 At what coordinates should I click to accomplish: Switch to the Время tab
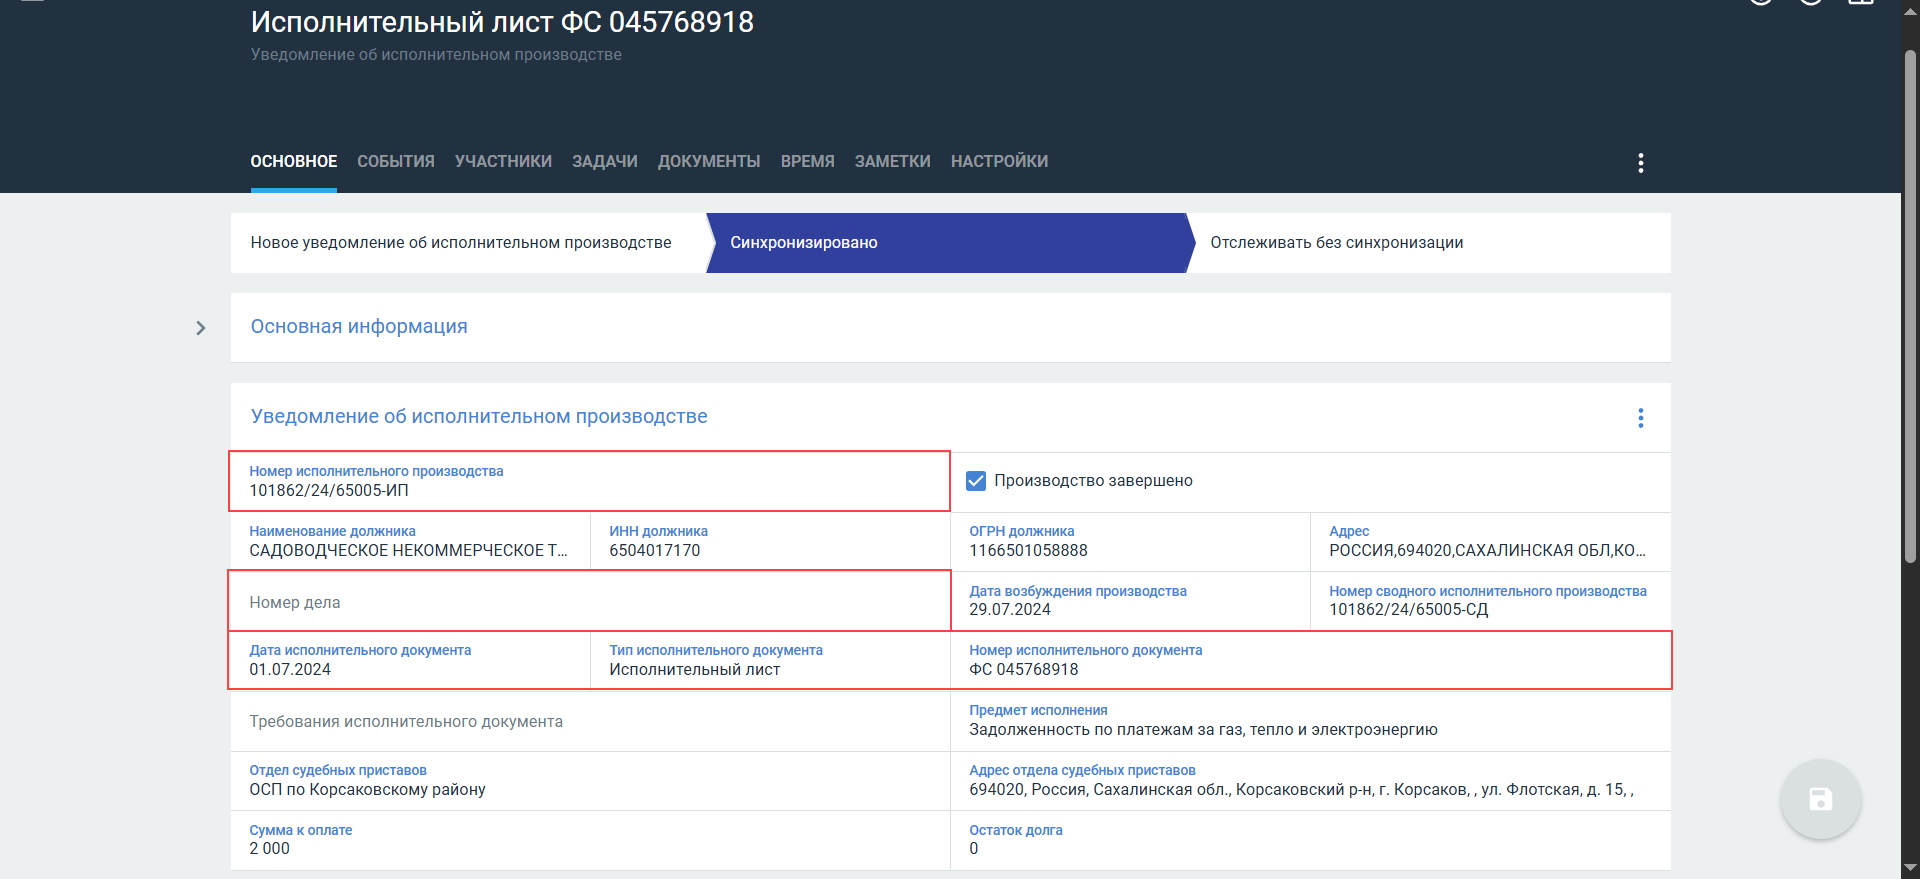[x=807, y=162]
